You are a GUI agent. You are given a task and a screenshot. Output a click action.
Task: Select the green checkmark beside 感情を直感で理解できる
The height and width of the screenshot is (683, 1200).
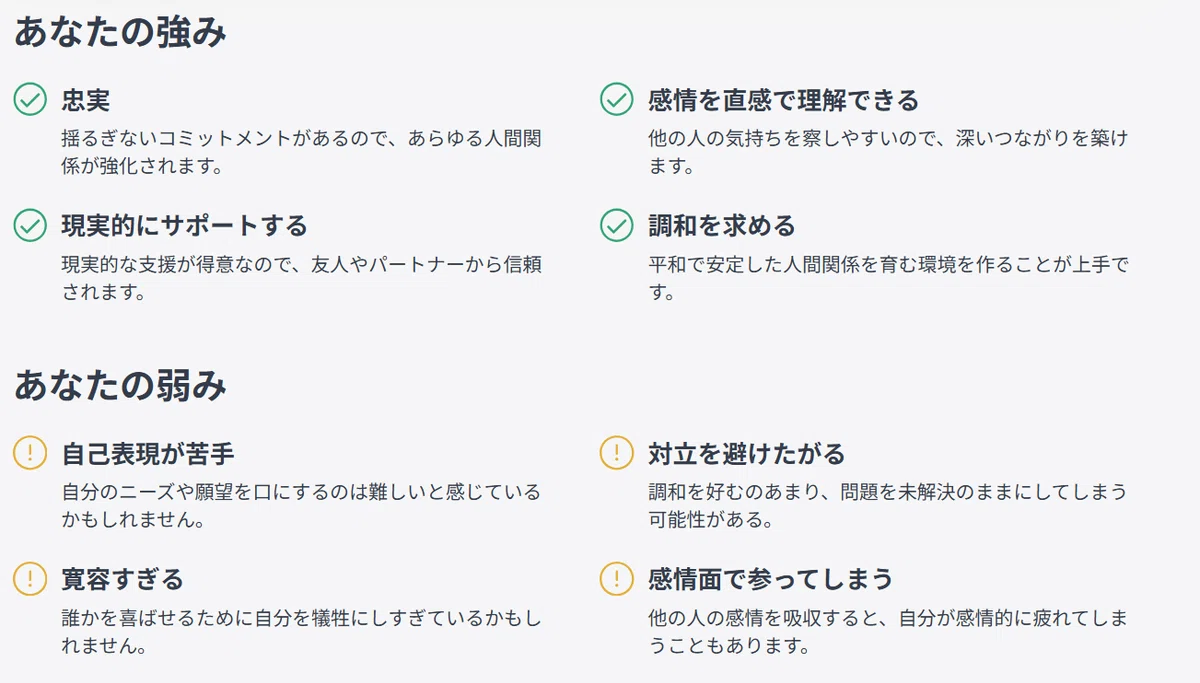tap(616, 100)
